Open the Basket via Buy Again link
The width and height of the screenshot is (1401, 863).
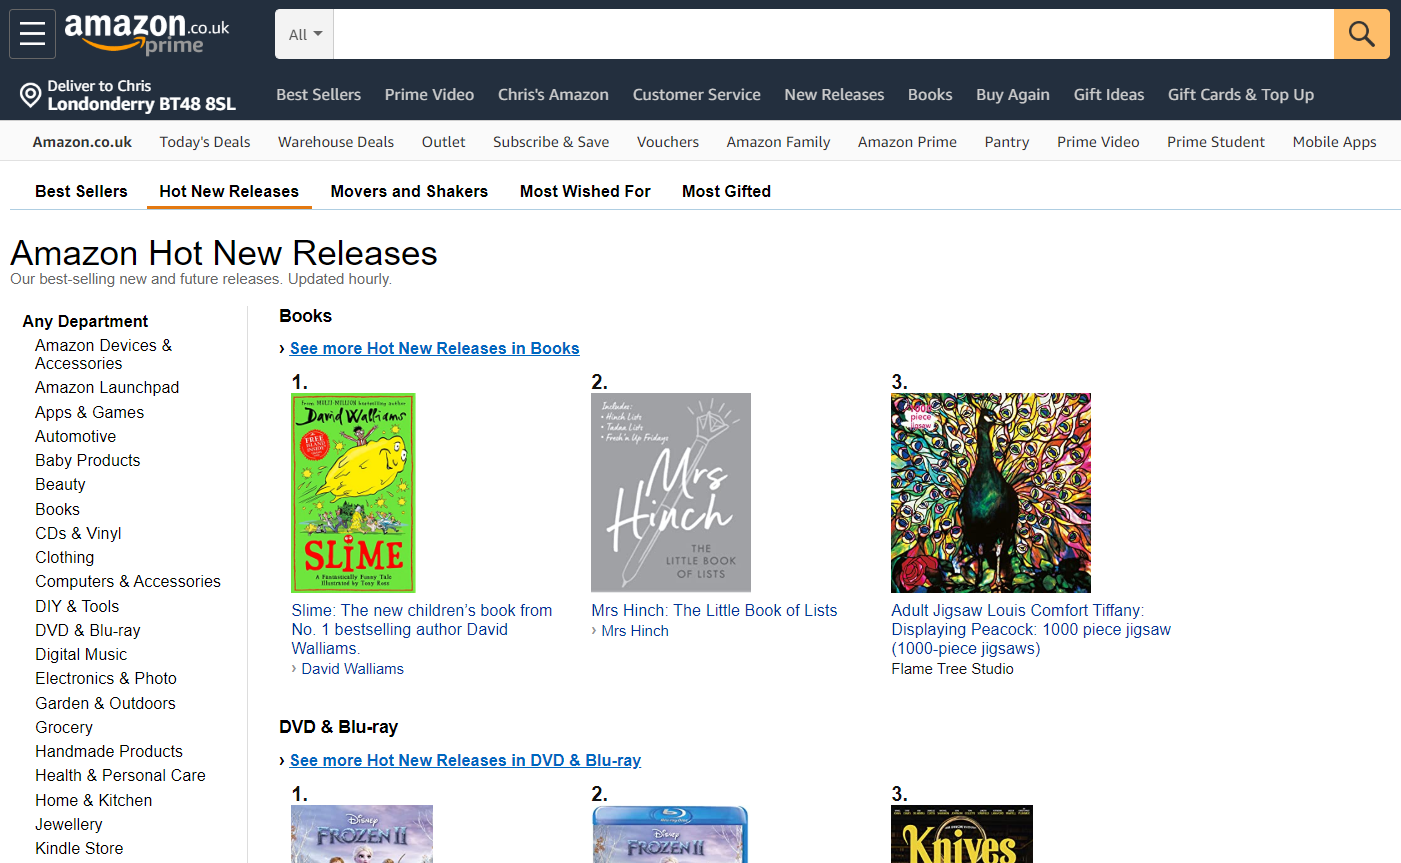1013,94
